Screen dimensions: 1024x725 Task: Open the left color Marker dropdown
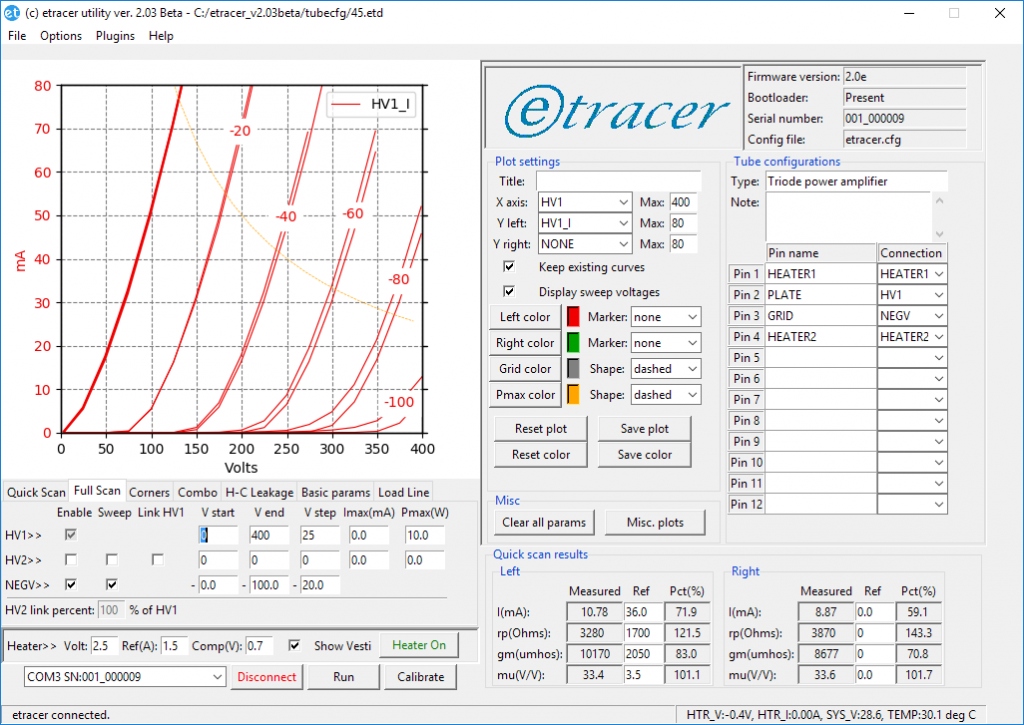point(665,317)
